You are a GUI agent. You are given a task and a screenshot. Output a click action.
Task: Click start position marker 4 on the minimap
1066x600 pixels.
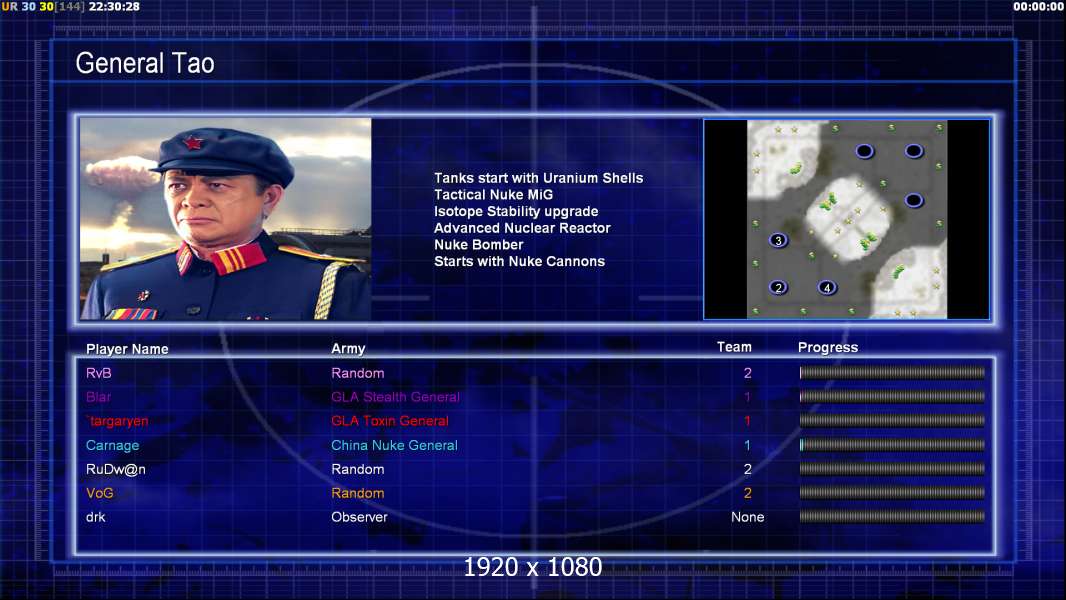tap(827, 287)
